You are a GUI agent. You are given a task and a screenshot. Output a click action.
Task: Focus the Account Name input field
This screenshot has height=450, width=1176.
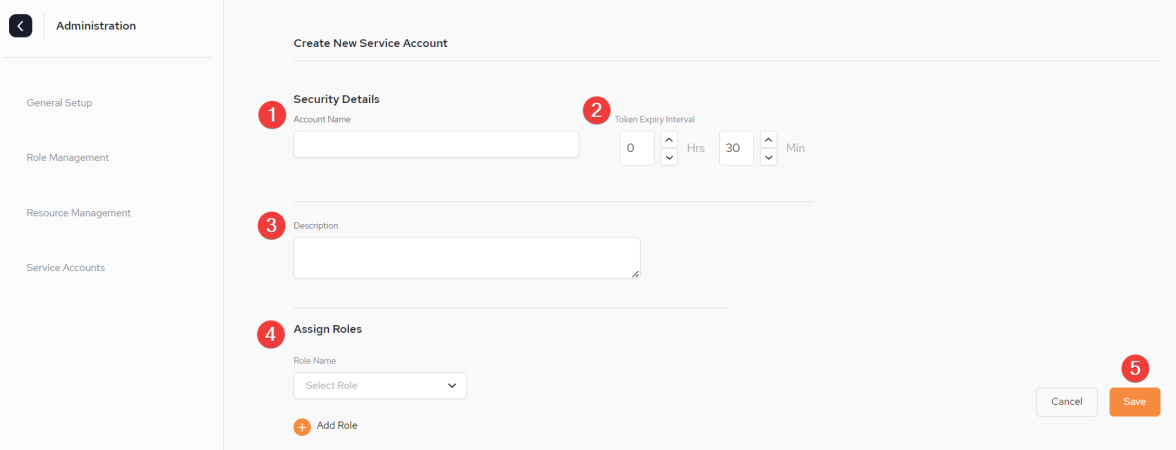coord(436,144)
